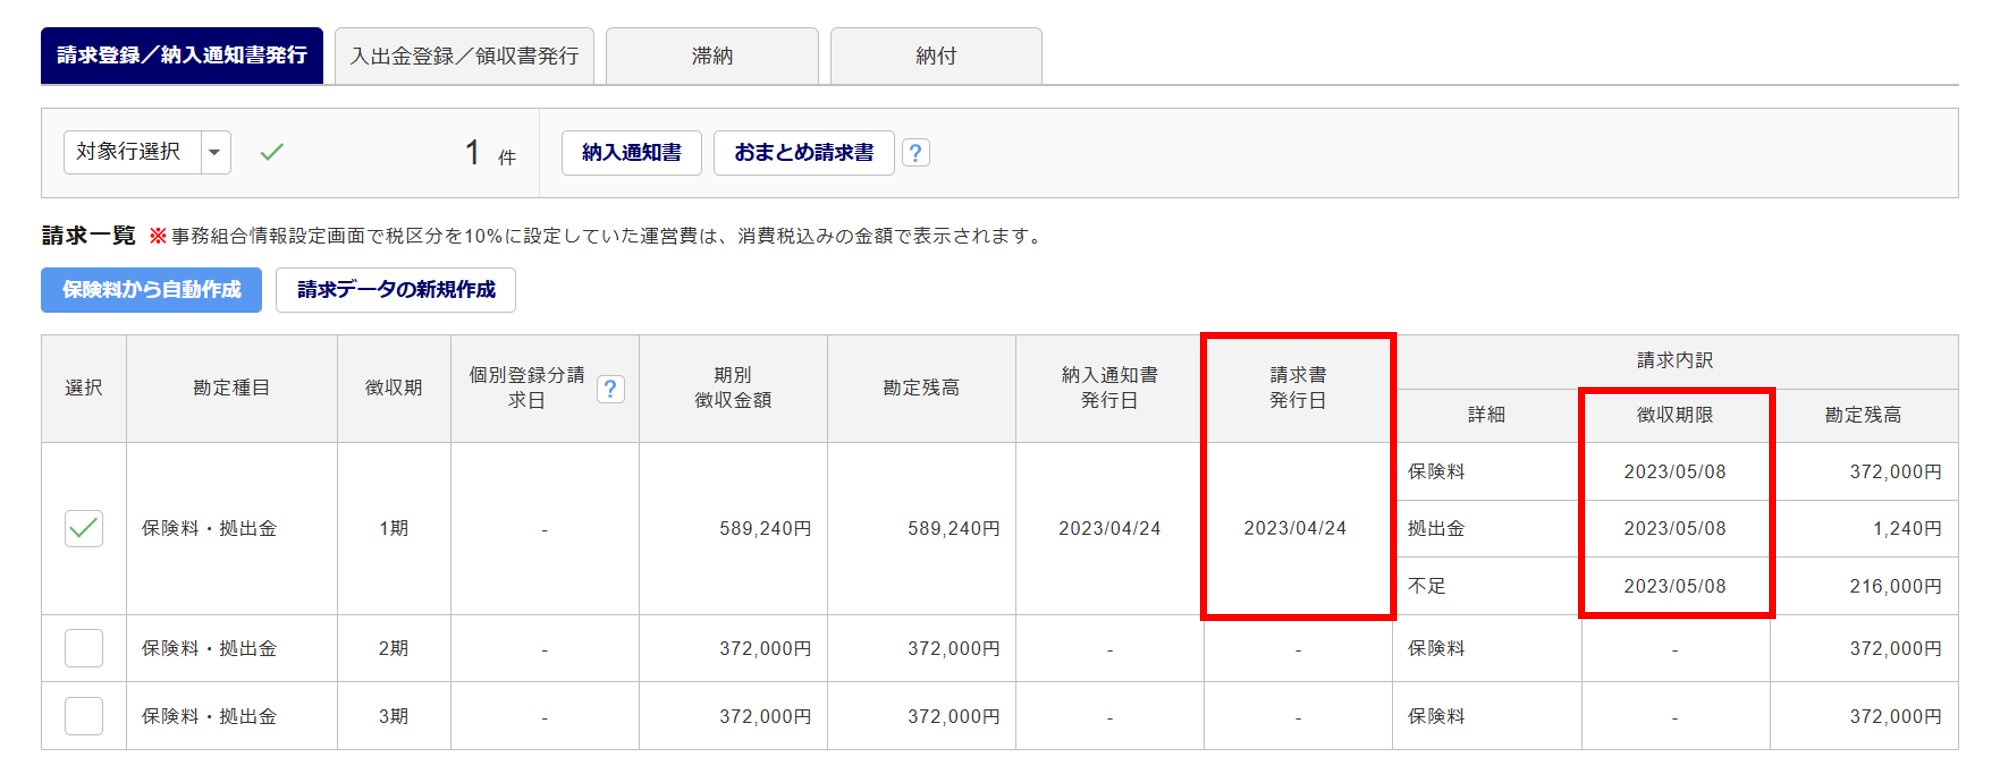Click 保険料から自動作成 button
The image size is (2000, 783).
[x=151, y=290]
